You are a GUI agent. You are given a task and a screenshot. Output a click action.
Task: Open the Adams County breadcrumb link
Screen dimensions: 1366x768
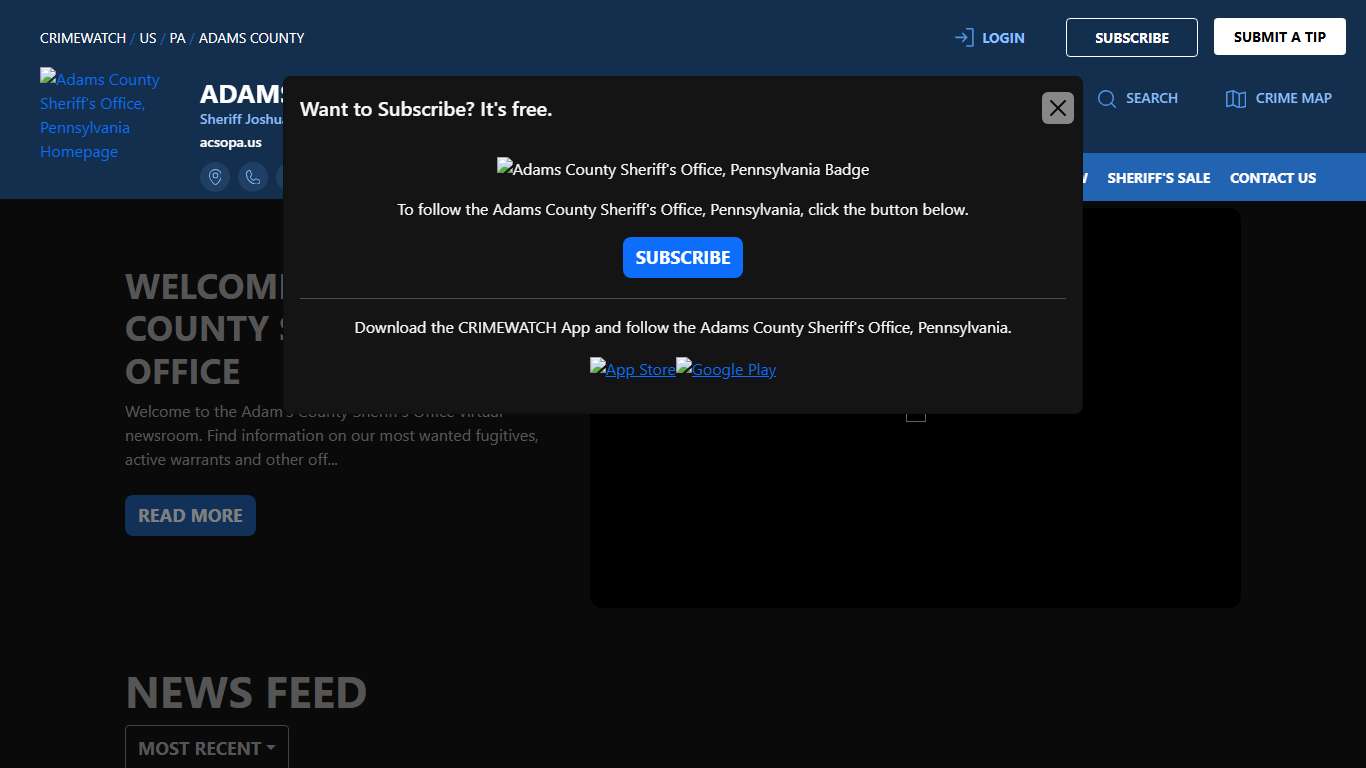(251, 38)
